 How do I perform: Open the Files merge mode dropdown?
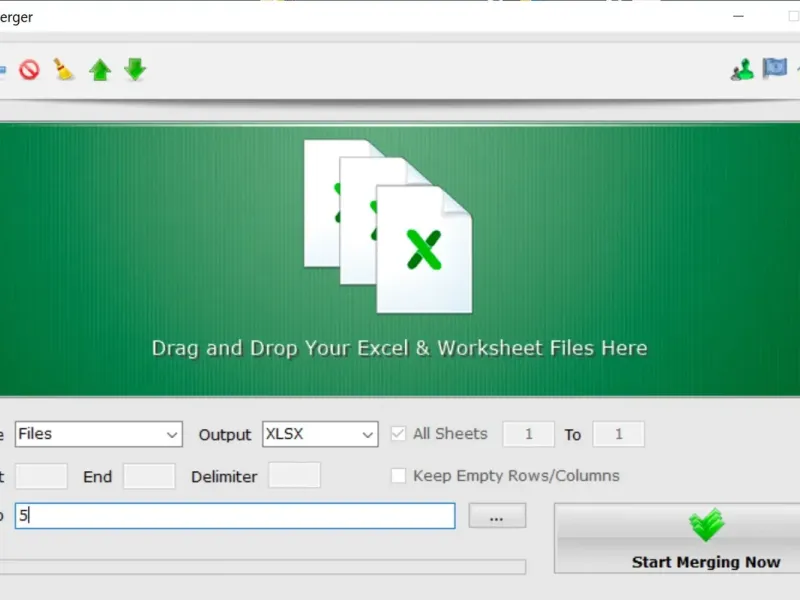[98, 434]
